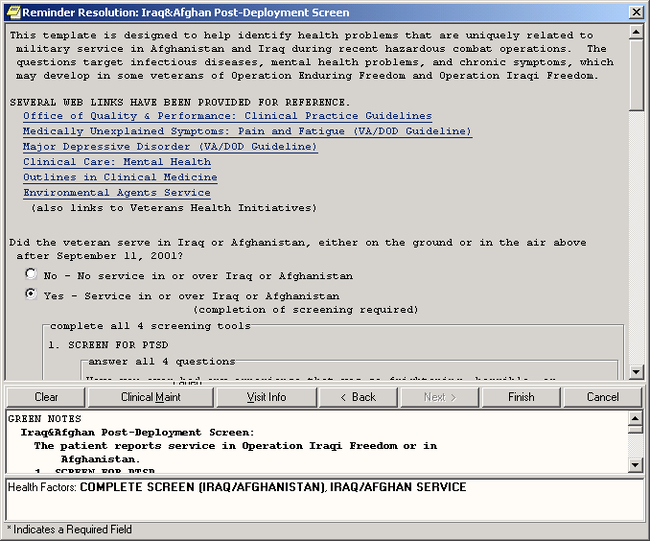Open Clinical Care: Mental Health link
This screenshot has width=650, height=541.
pyautogui.click(x=117, y=162)
